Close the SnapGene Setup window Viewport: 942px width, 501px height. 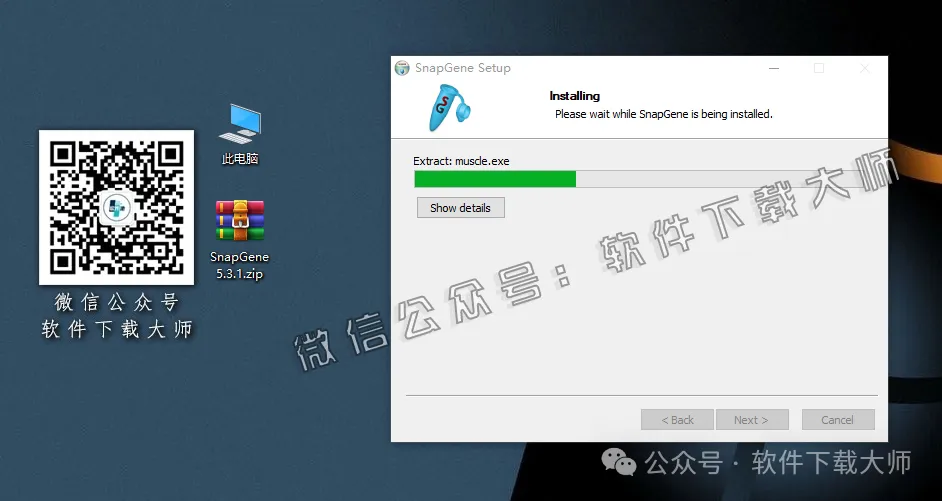pyautogui.click(x=865, y=68)
